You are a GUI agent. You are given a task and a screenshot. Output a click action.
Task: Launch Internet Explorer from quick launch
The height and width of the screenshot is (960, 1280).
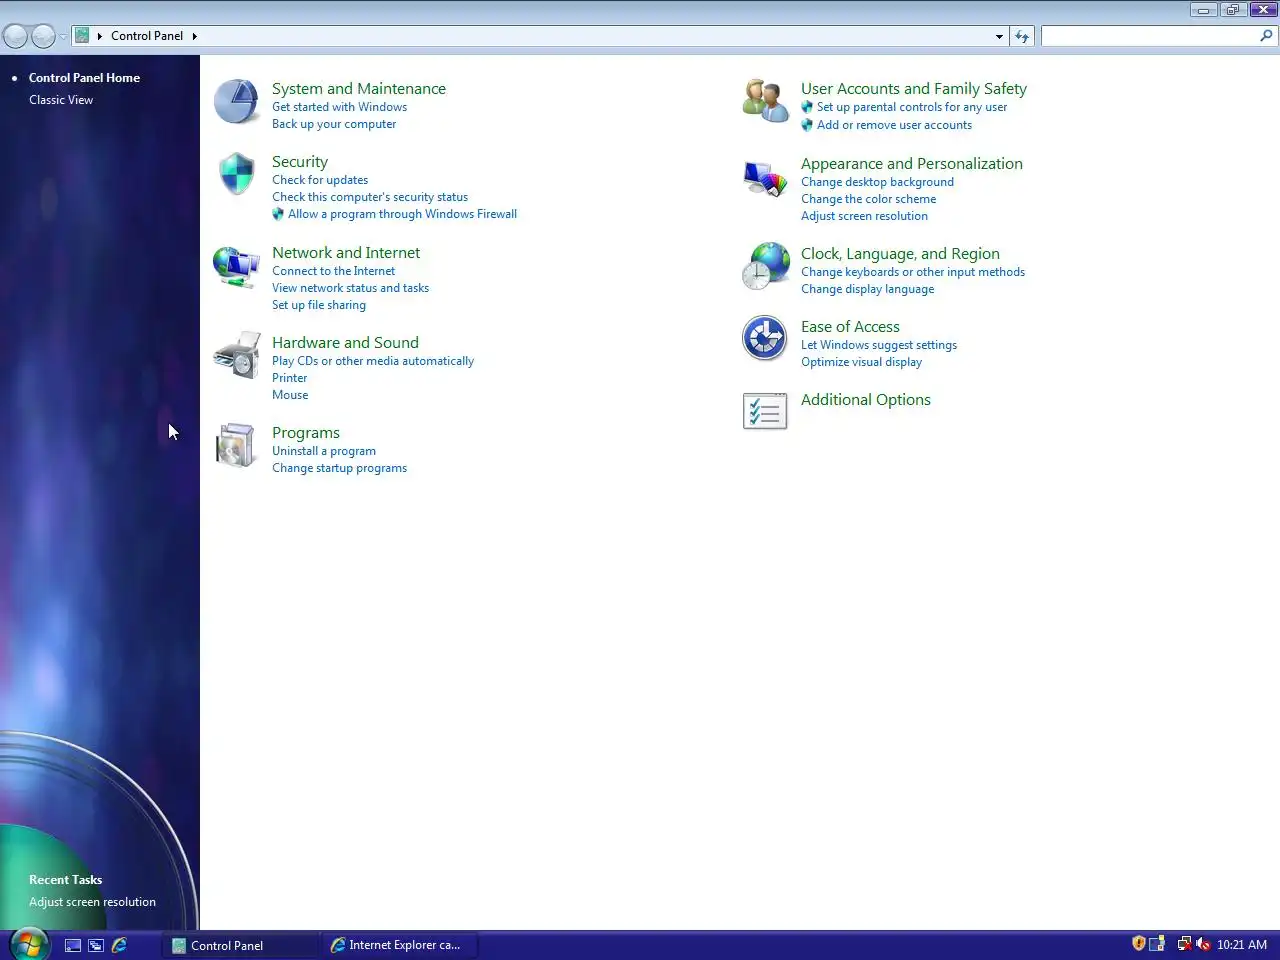coord(119,945)
